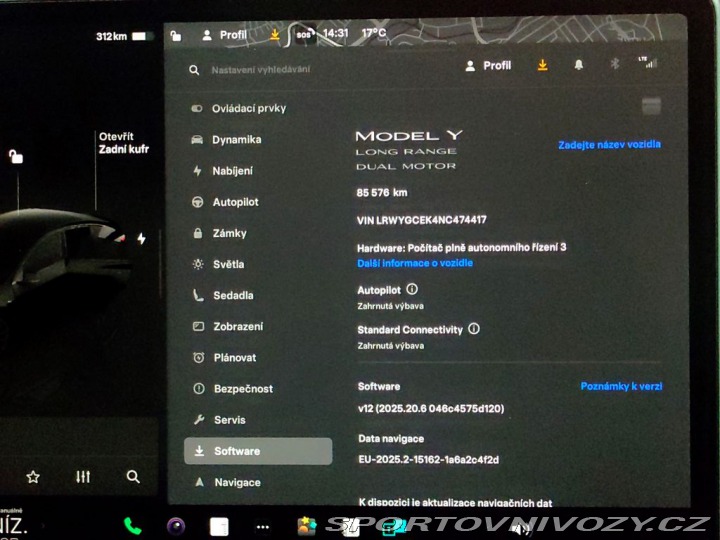This screenshot has width=720, height=540.
Task: Toggle the car lock icon beside vehicle
Action: tap(15, 156)
